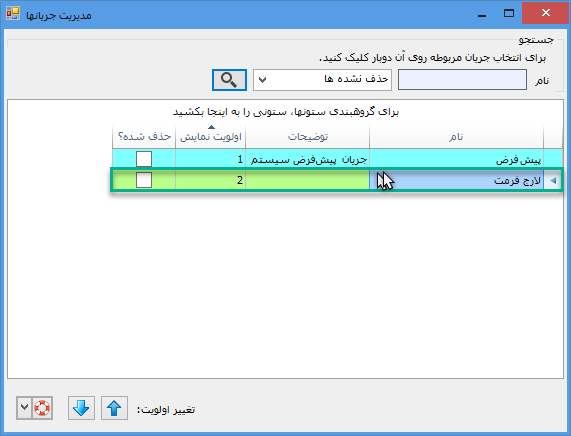Open dropdown arrow beside lifebuoy icon
Screen dimensions: 571x436
tap(24, 407)
